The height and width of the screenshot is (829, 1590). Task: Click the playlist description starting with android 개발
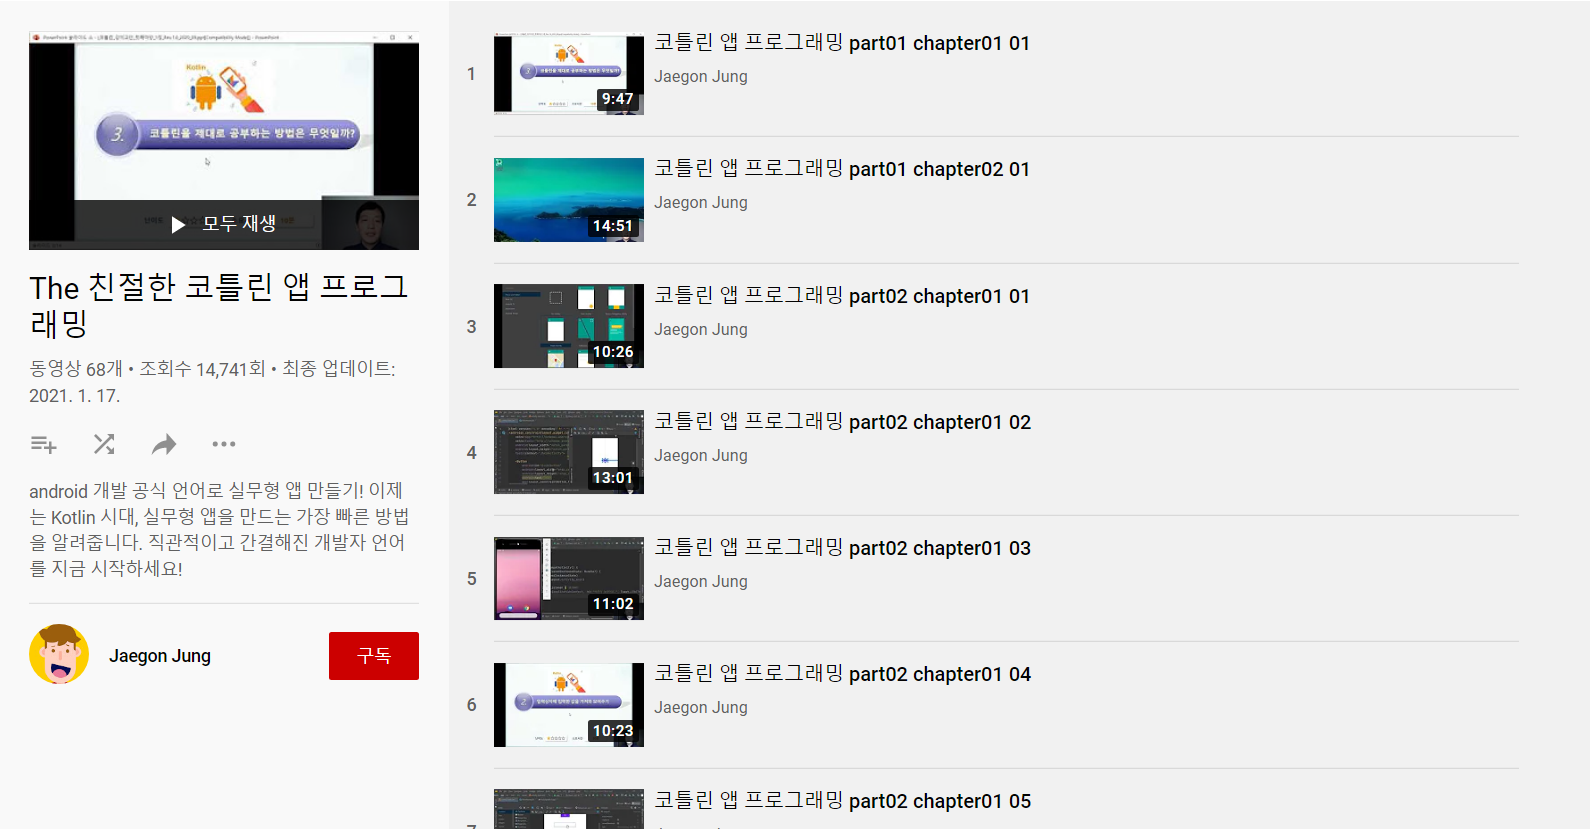tap(219, 529)
